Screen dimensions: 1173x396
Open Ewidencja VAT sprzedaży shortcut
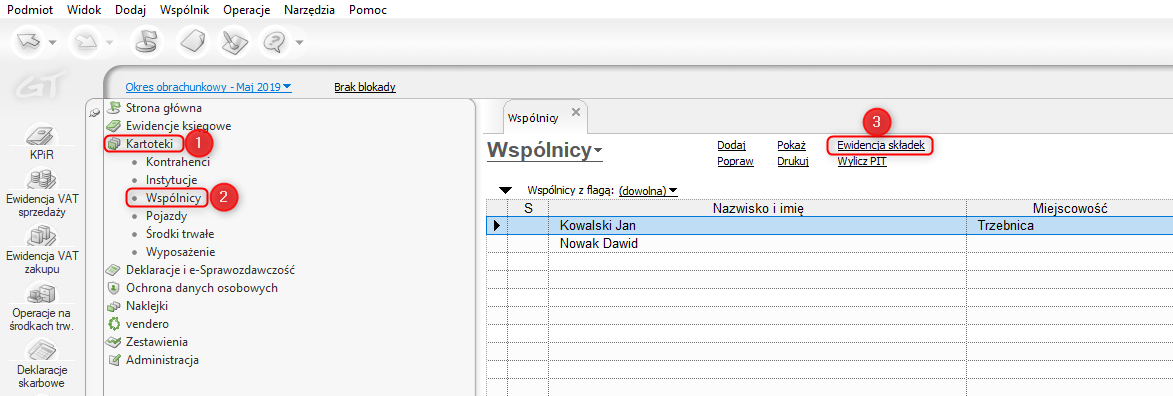click(x=43, y=192)
